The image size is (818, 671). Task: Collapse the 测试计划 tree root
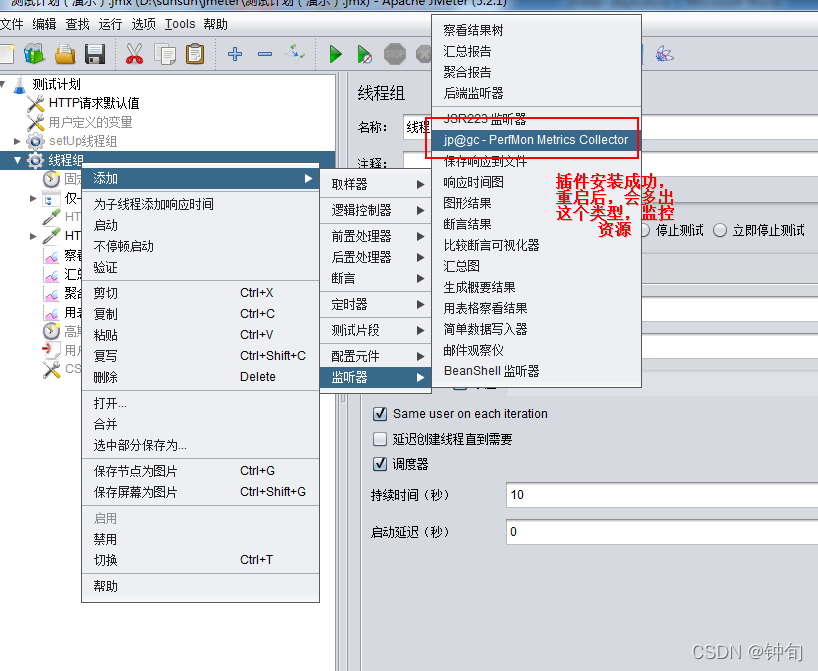click(3, 84)
